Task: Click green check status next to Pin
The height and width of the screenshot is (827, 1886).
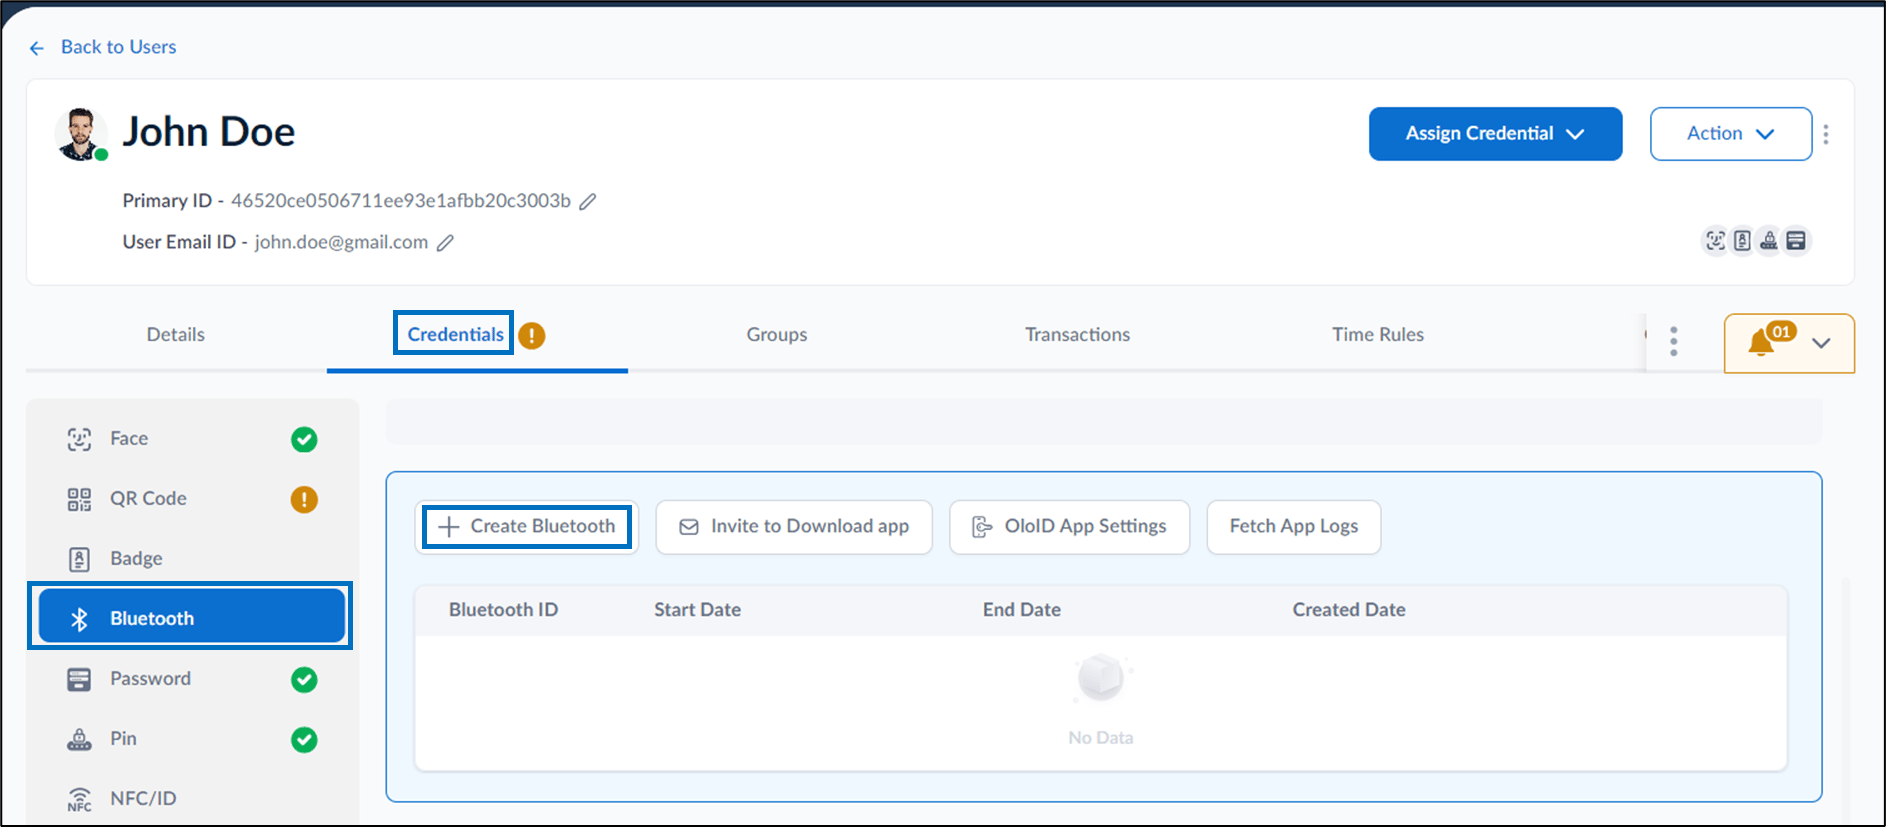Action: [304, 739]
